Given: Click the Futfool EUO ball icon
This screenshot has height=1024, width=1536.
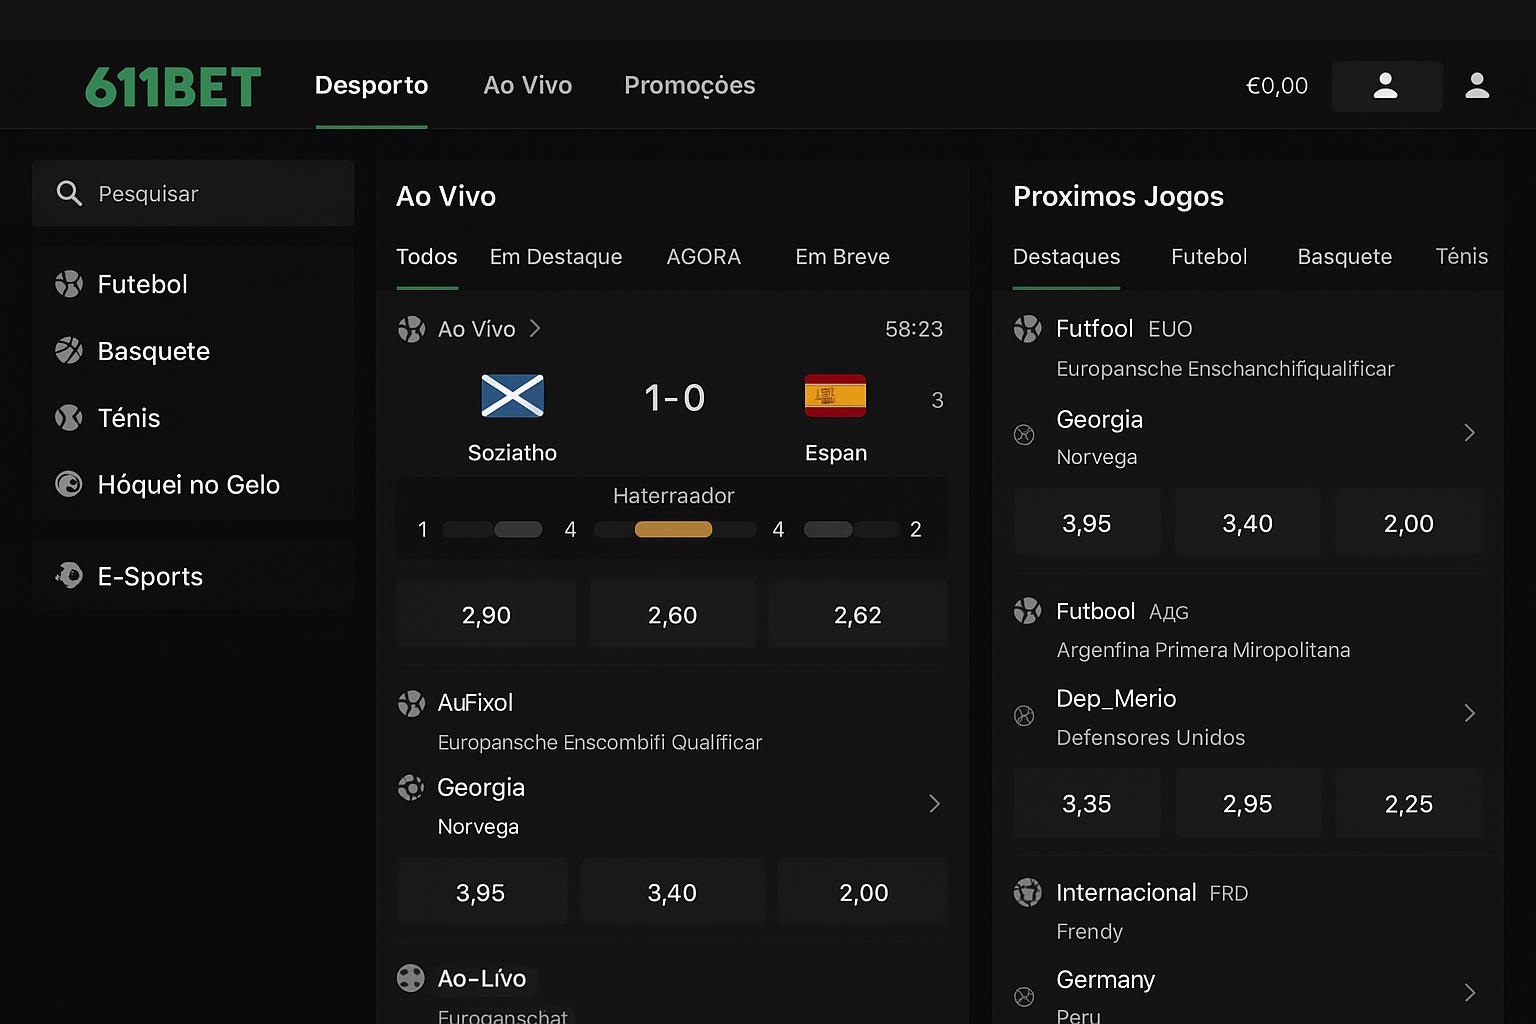Looking at the screenshot, I should 1027,329.
